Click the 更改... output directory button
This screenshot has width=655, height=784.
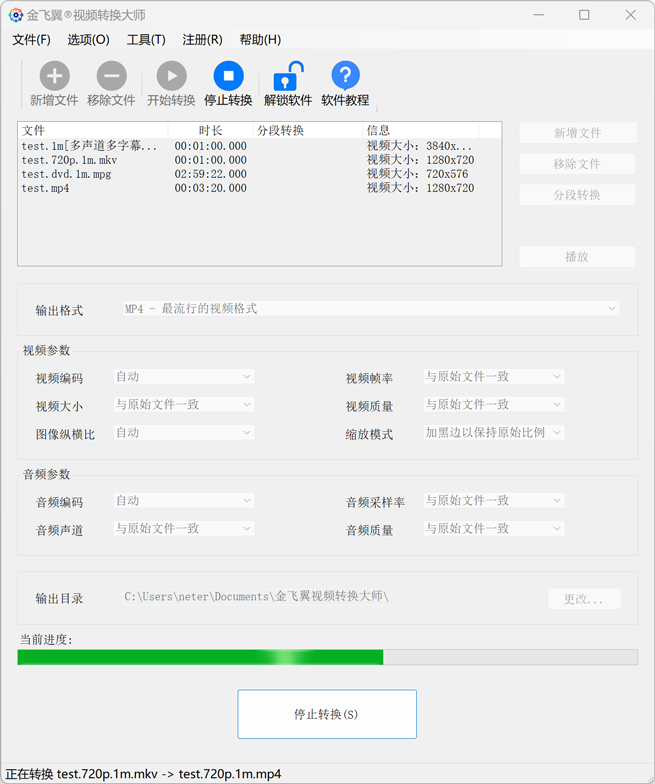click(584, 599)
